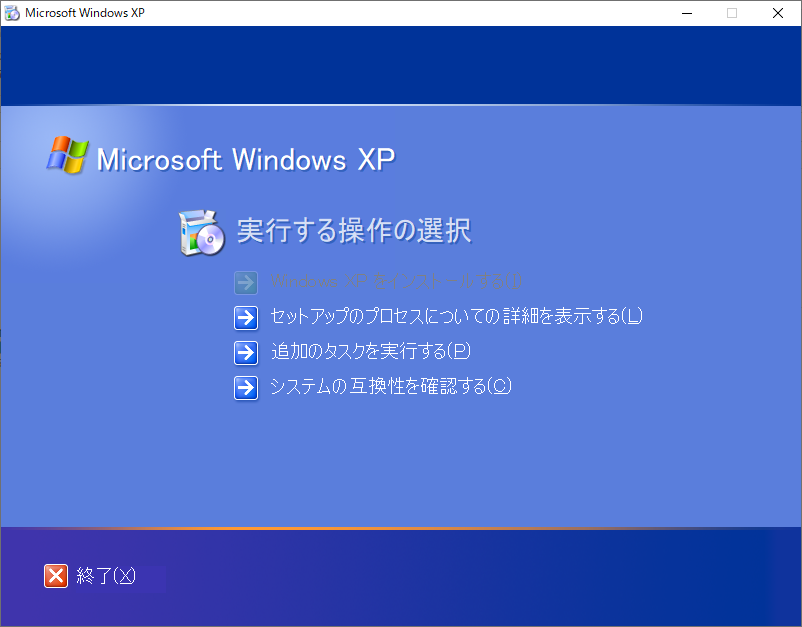Click the greyed arrow icon beside Windows XP をインストールする
Viewport: 802px width, 627px height.
pos(246,282)
